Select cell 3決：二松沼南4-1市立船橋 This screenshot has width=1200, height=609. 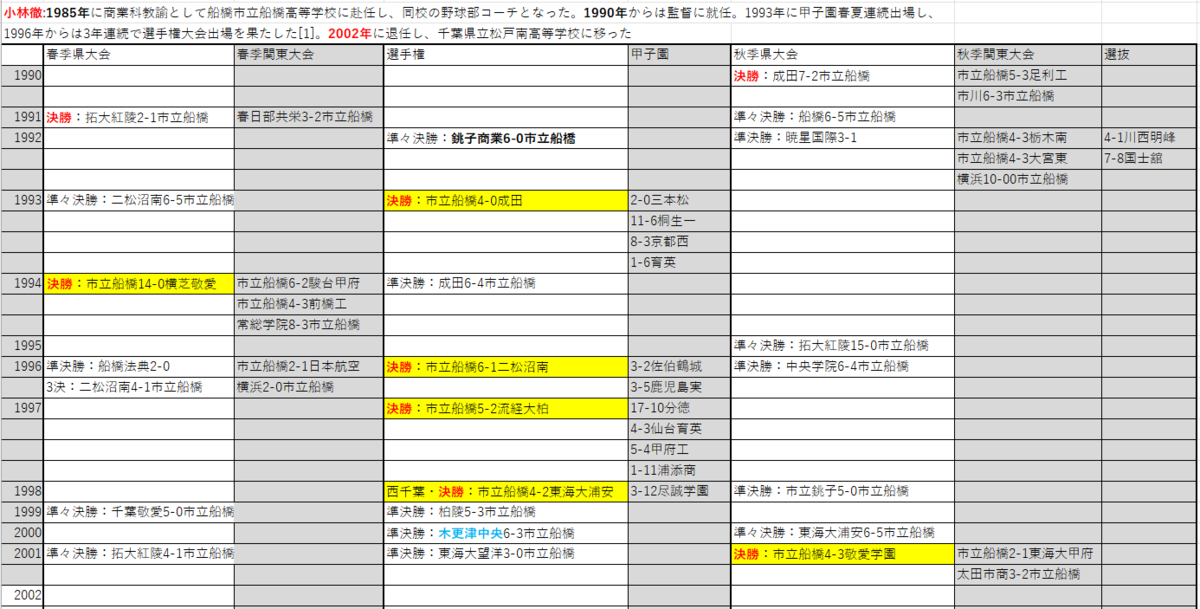(139, 387)
